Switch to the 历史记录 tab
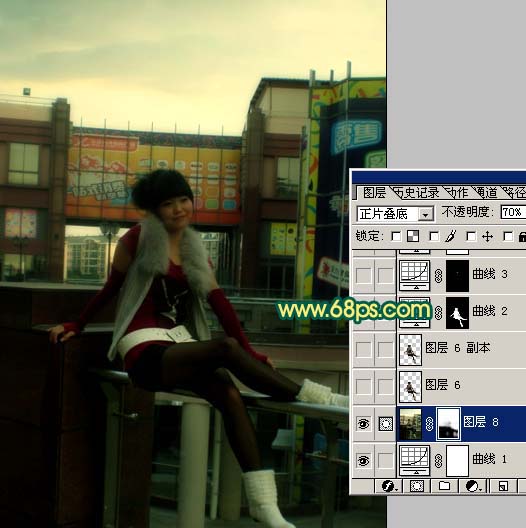The width and height of the screenshot is (526, 528). pyautogui.click(x=417, y=193)
